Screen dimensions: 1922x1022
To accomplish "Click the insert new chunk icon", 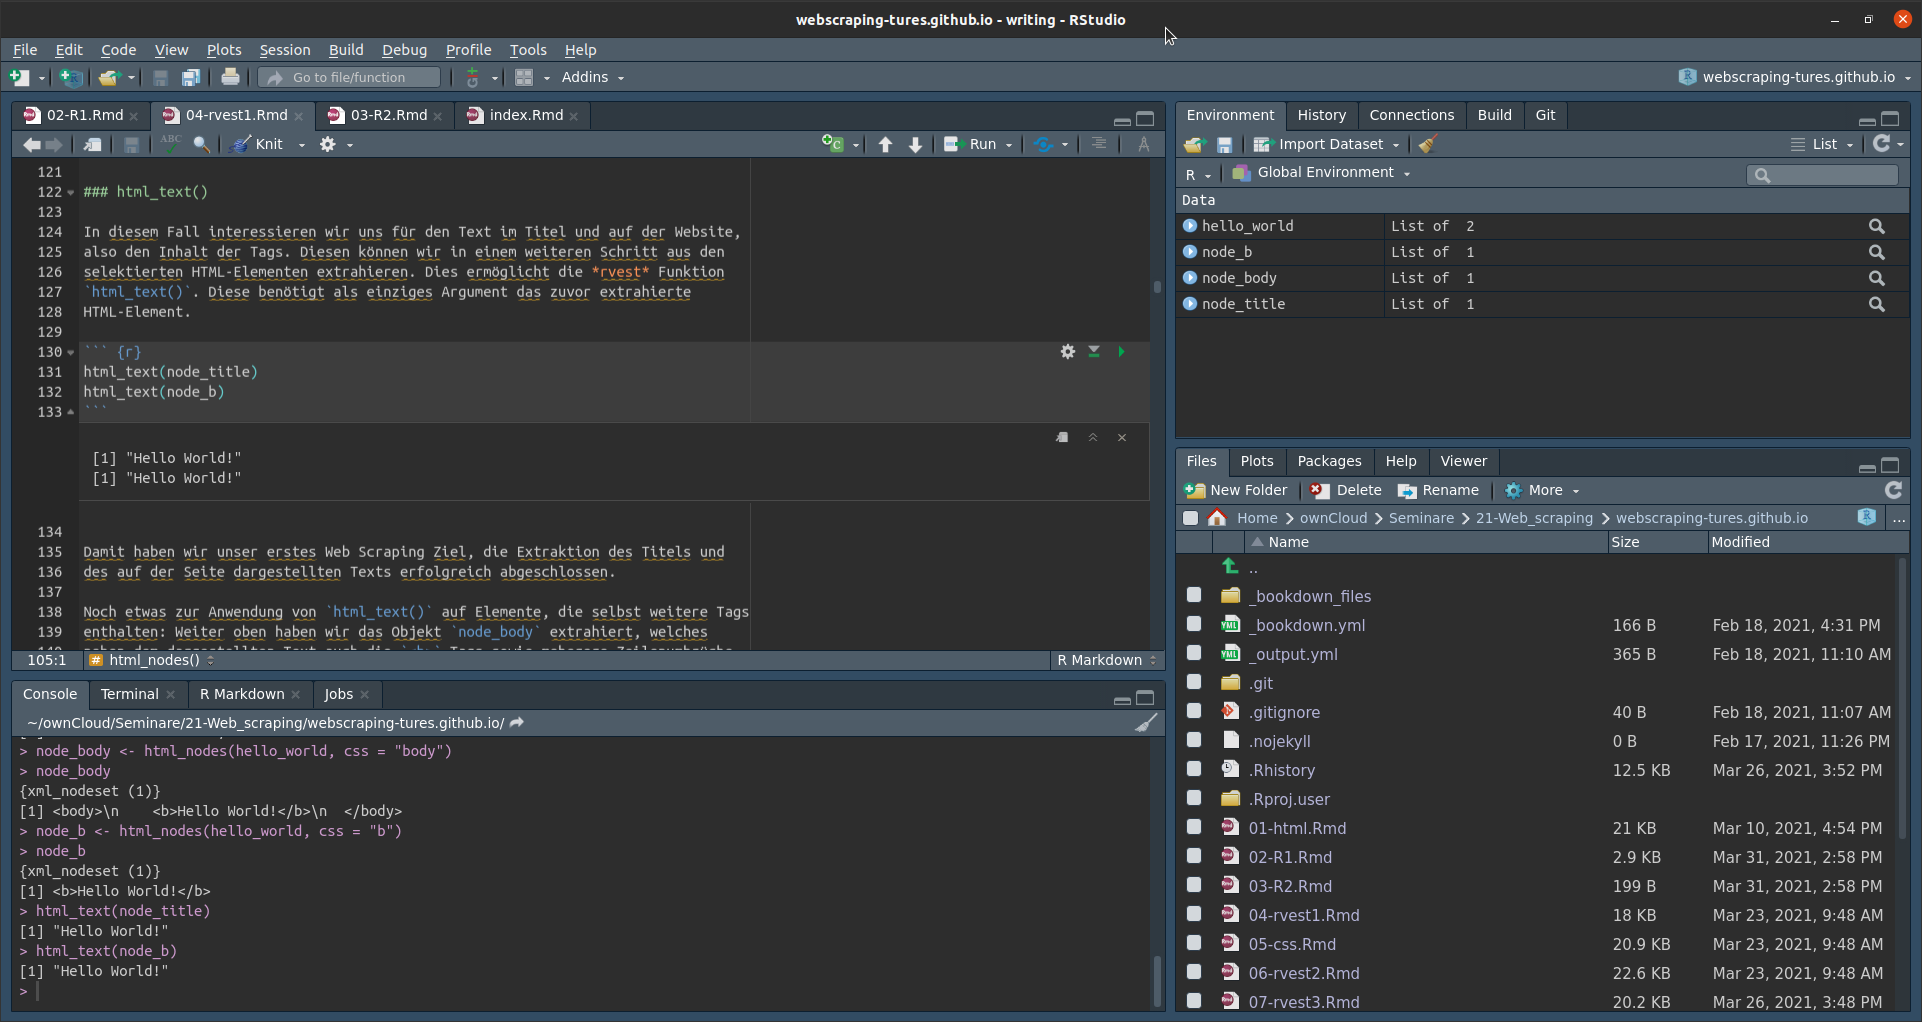I will click(x=833, y=144).
